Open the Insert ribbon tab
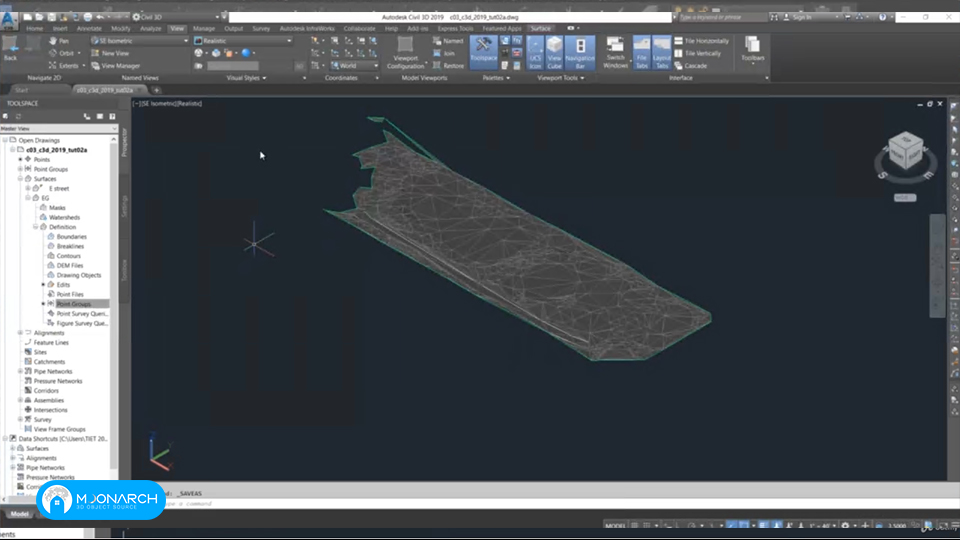Viewport: 960px width, 540px height. (x=60, y=28)
